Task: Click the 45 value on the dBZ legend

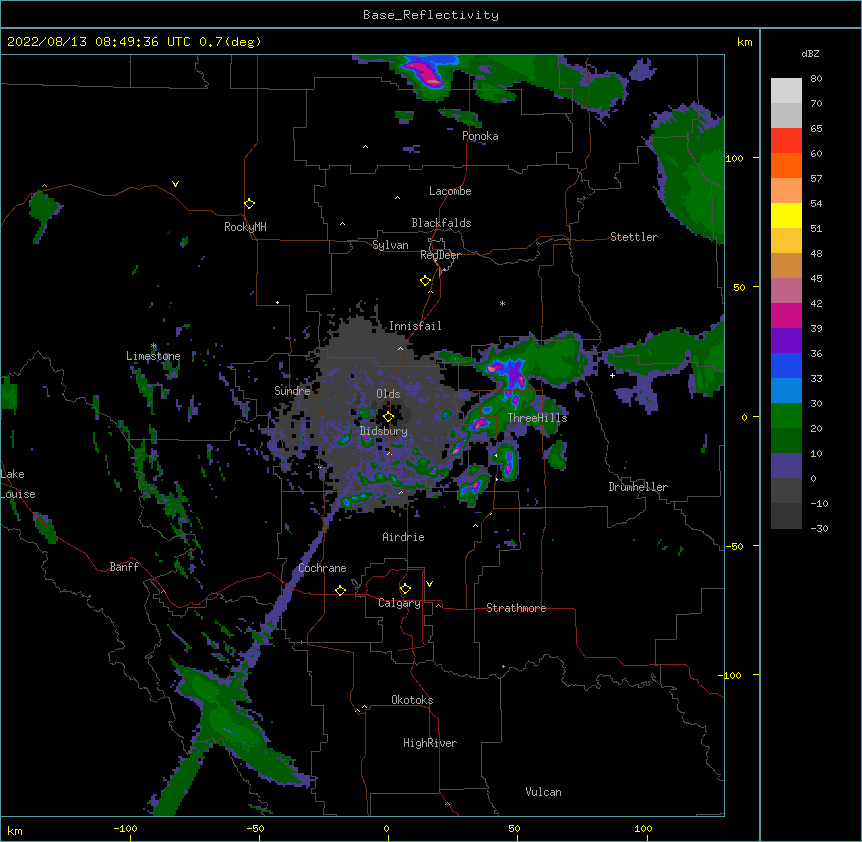Action: pos(816,279)
